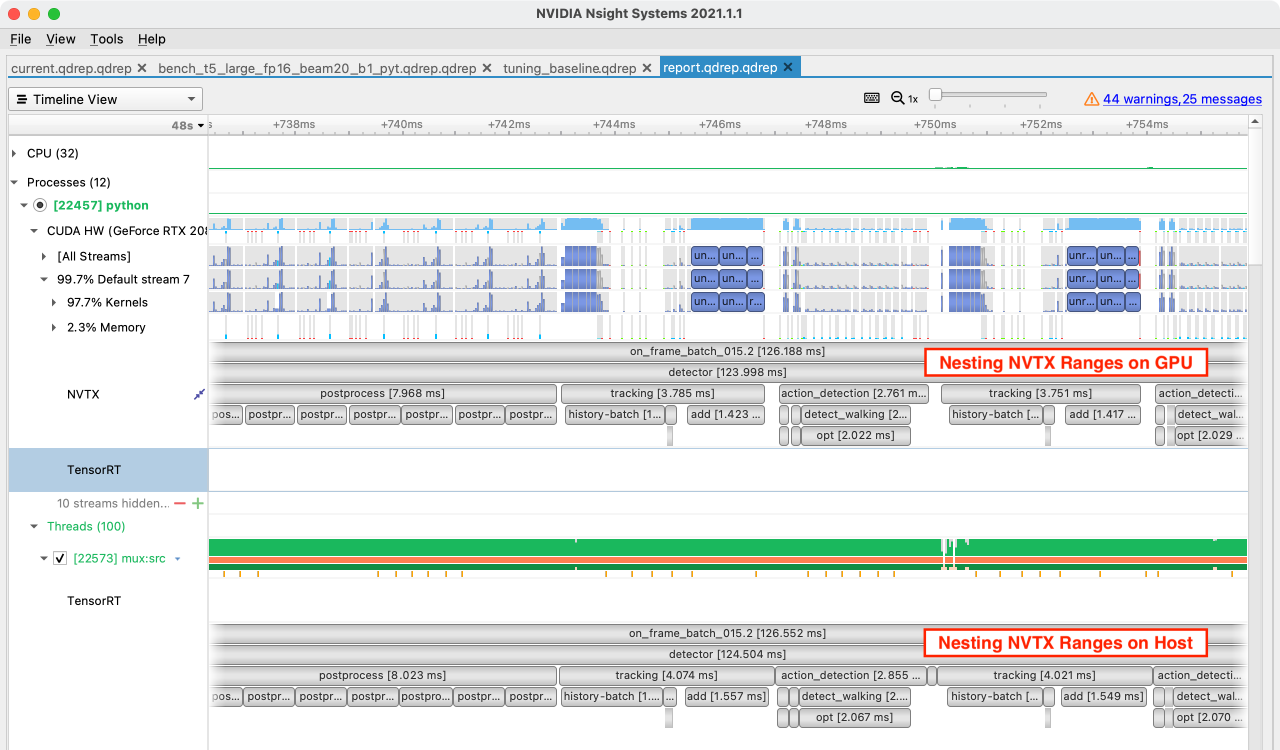Open 44 warnings, 25 messages link
The width and height of the screenshot is (1280, 750).
pyautogui.click(x=1182, y=99)
